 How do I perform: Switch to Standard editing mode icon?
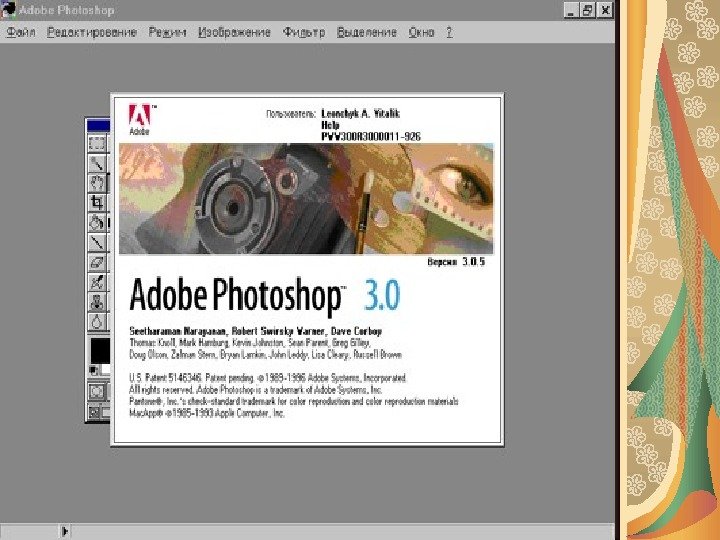97,392
